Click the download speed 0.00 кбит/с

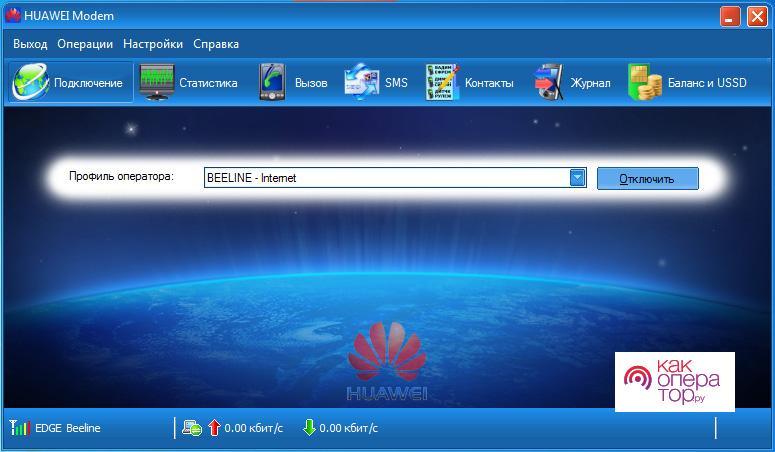tap(348, 428)
